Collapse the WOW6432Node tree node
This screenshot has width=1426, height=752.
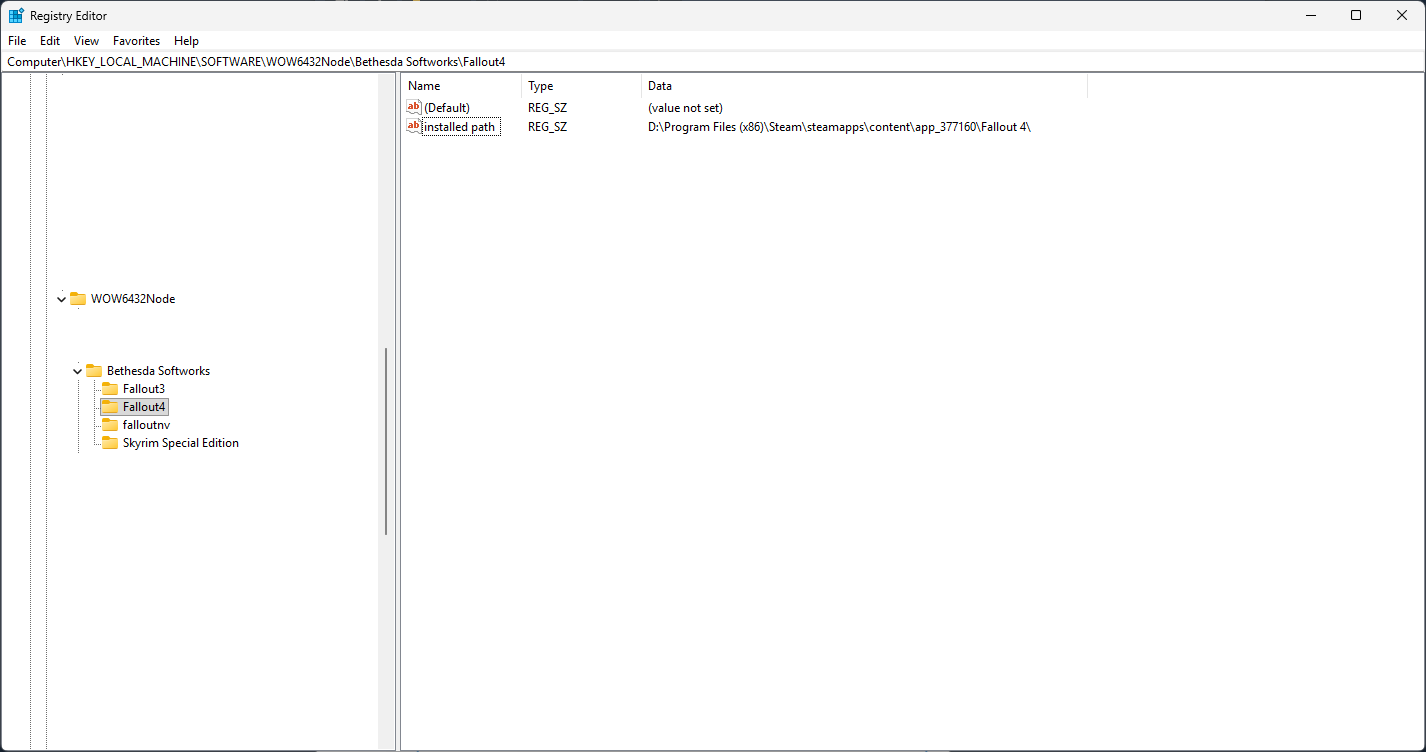[62, 299]
